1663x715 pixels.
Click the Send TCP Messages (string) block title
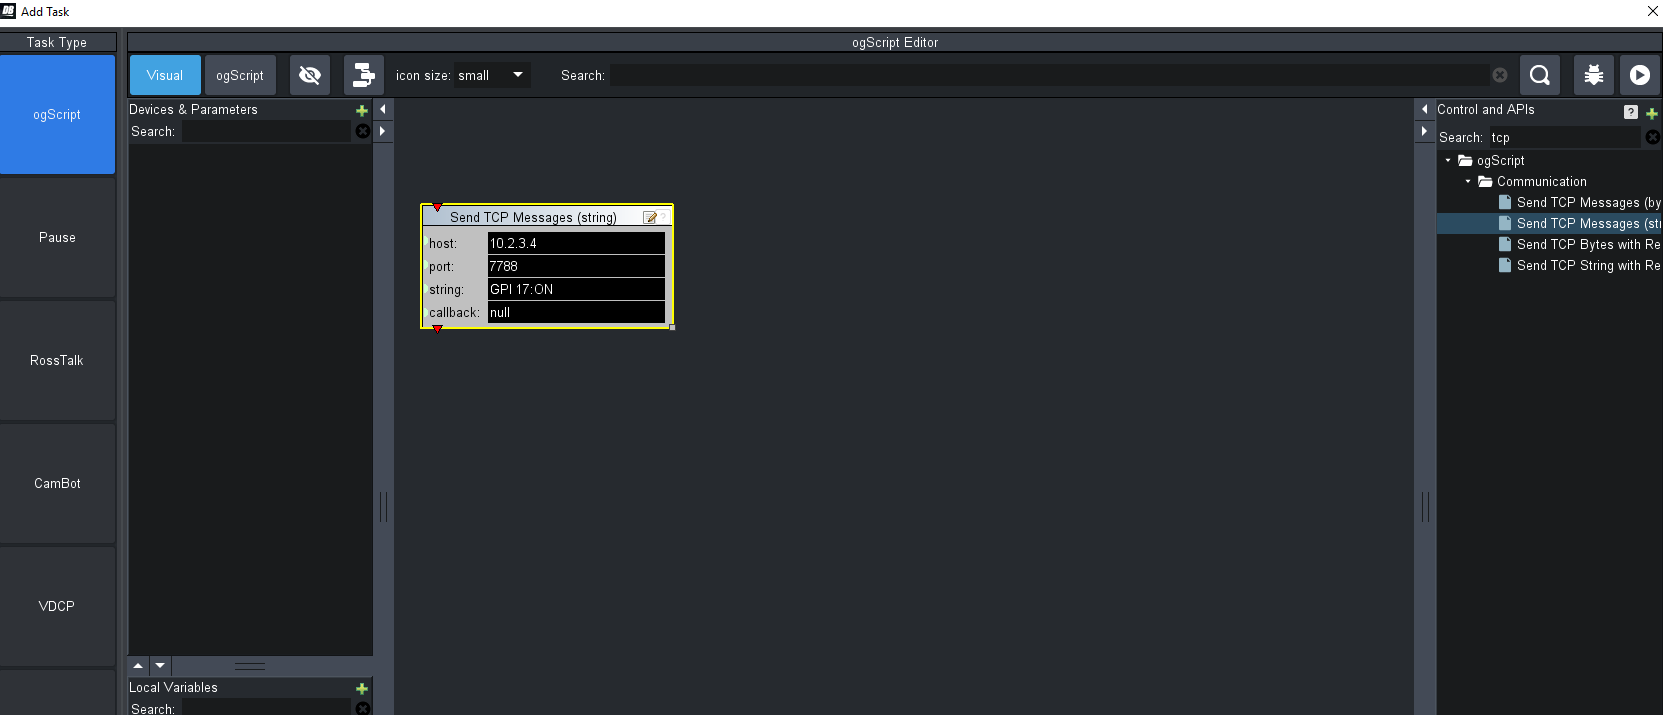tap(533, 217)
